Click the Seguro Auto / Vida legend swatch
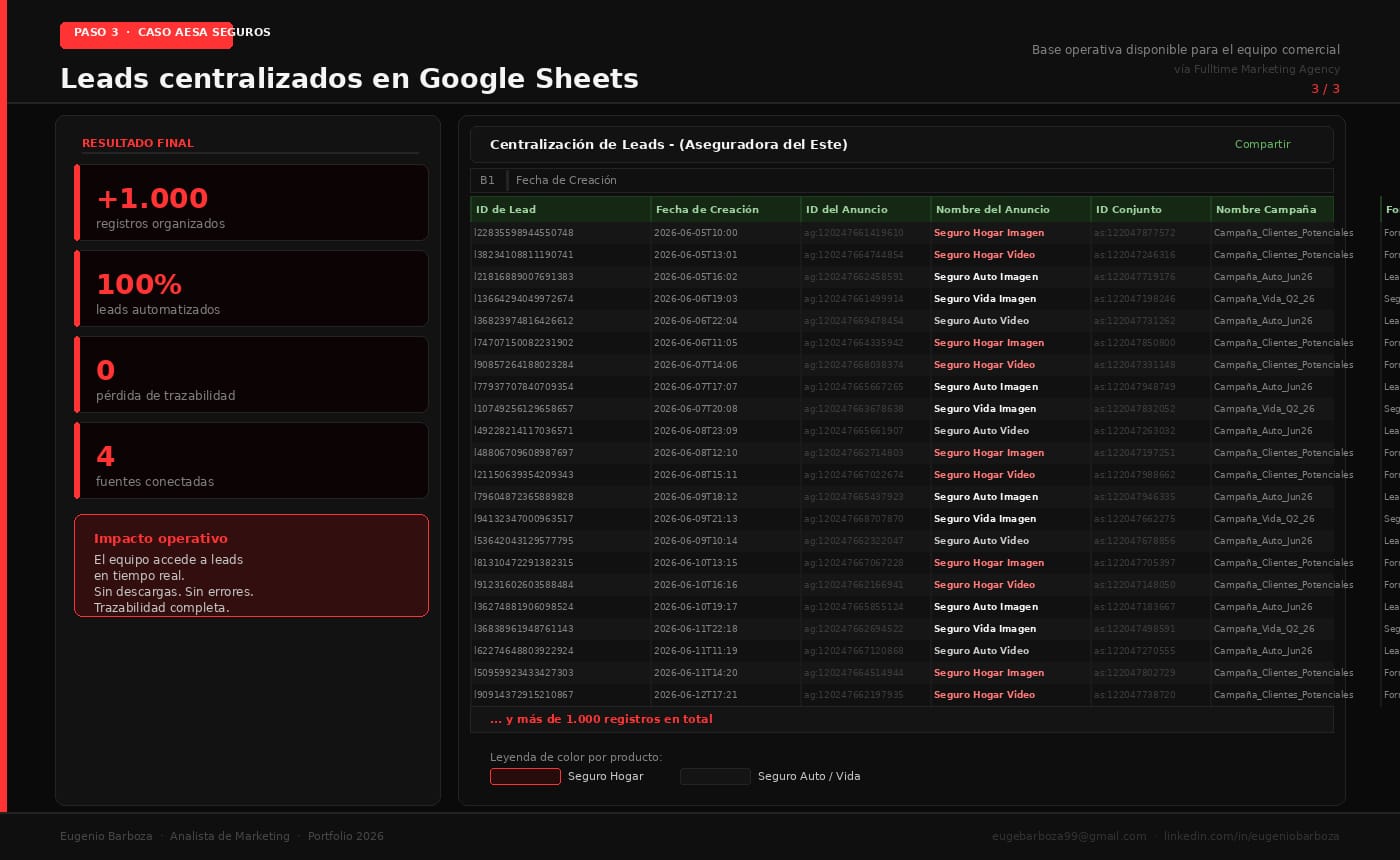This screenshot has width=1400, height=860. coord(715,777)
